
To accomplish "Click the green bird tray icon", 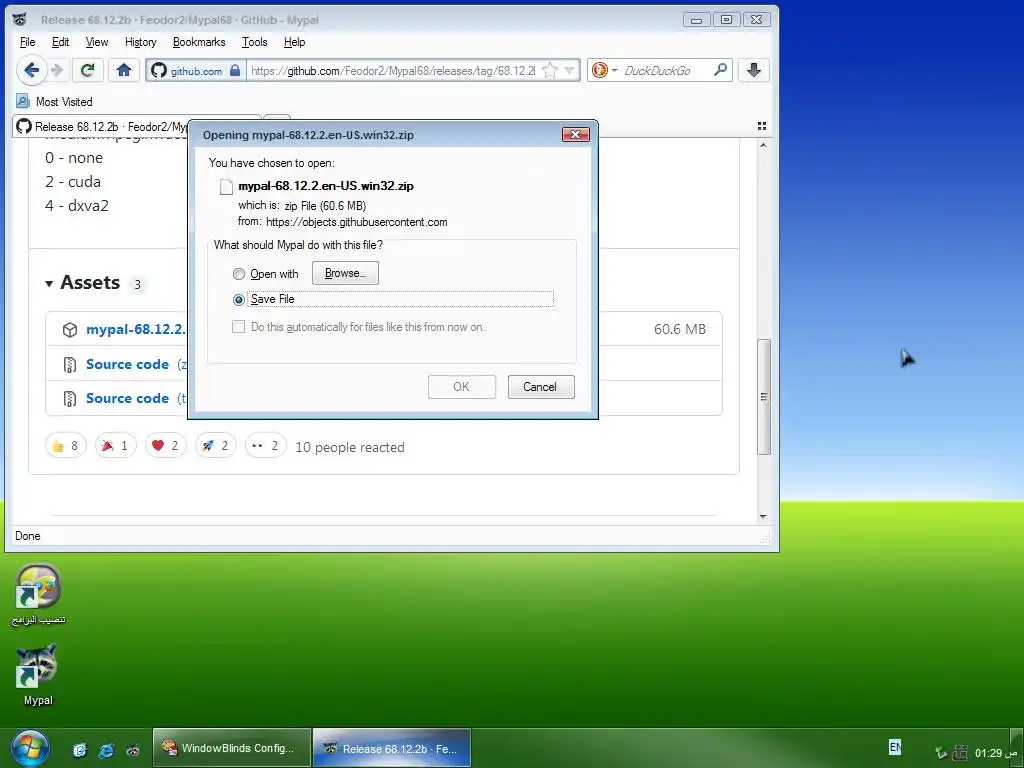I will tap(940, 753).
